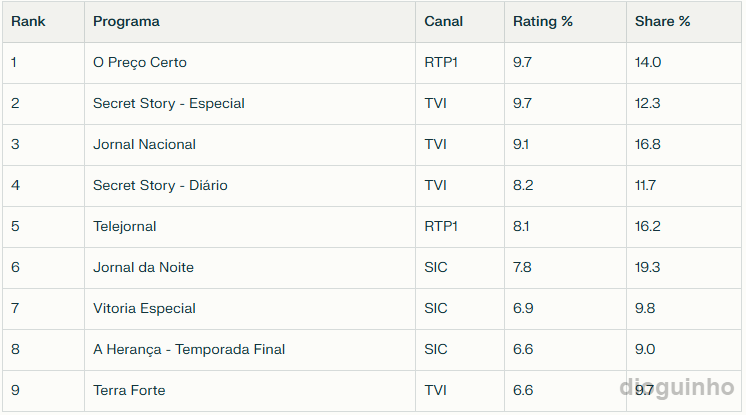Select A Herança - Temporada Final
Image resolution: width=746 pixels, height=415 pixels.
tap(189, 350)
